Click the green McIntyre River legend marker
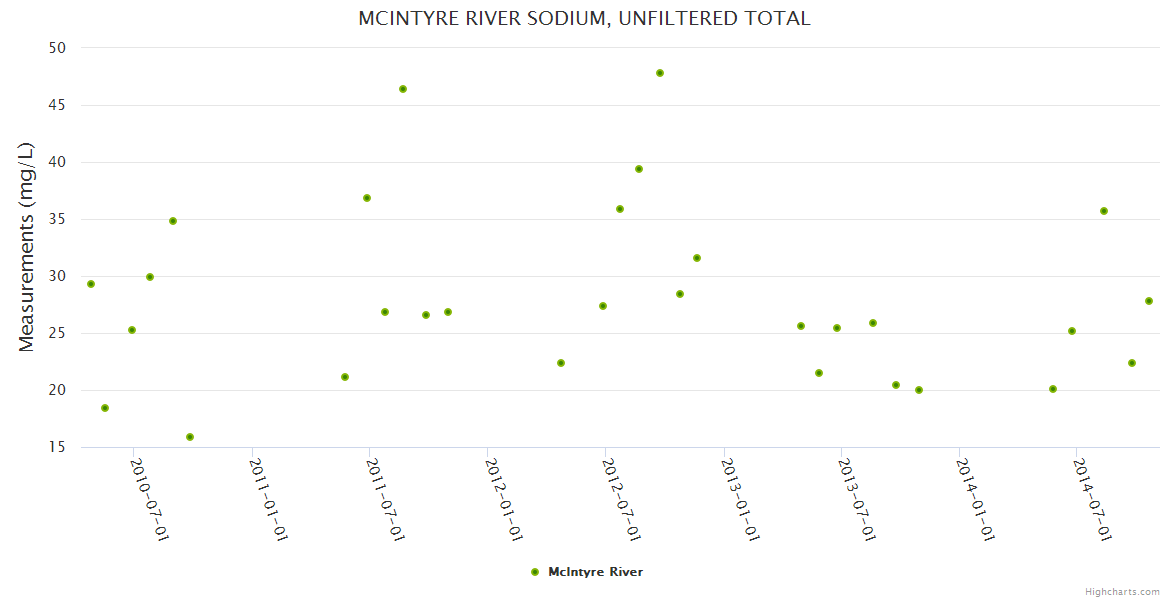1170x600 pixels. pos(535,572)
